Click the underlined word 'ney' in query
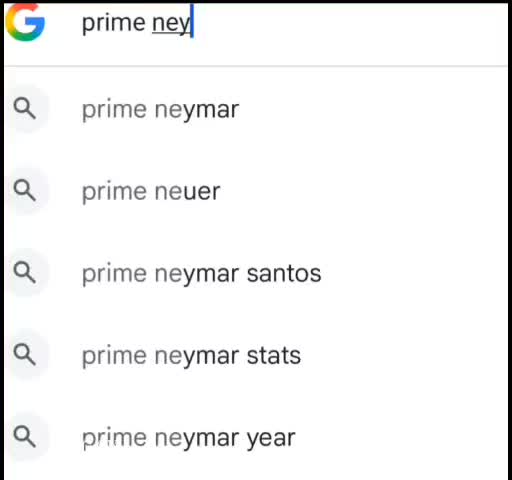This screenshot has width=512, height=480. pos(171,24)
